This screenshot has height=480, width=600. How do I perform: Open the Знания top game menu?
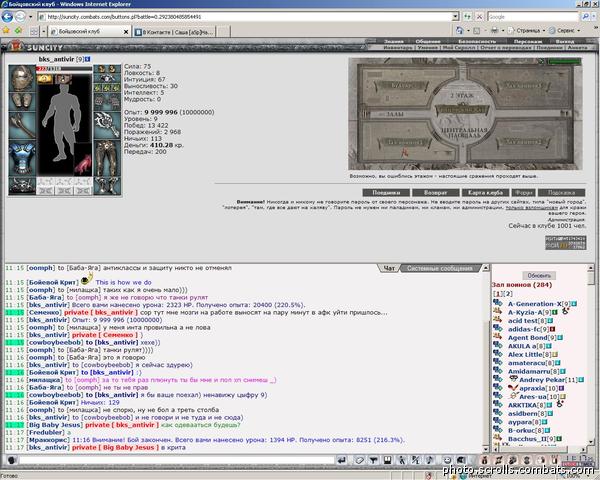394,41
